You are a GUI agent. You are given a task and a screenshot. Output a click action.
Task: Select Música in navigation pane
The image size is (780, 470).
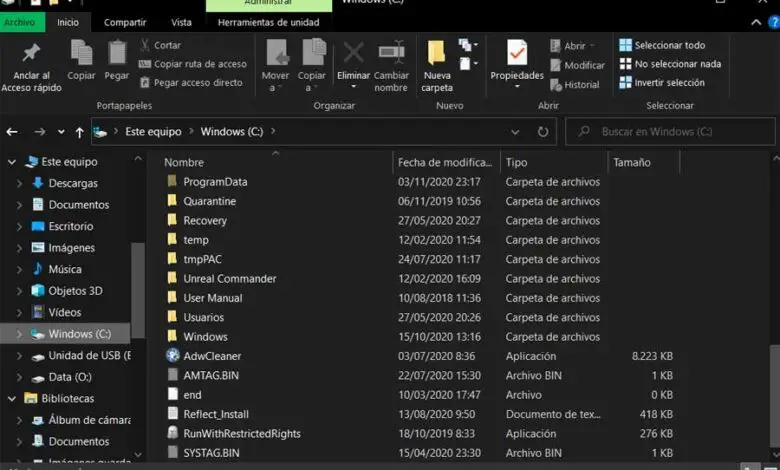click(x=65, y=270)
